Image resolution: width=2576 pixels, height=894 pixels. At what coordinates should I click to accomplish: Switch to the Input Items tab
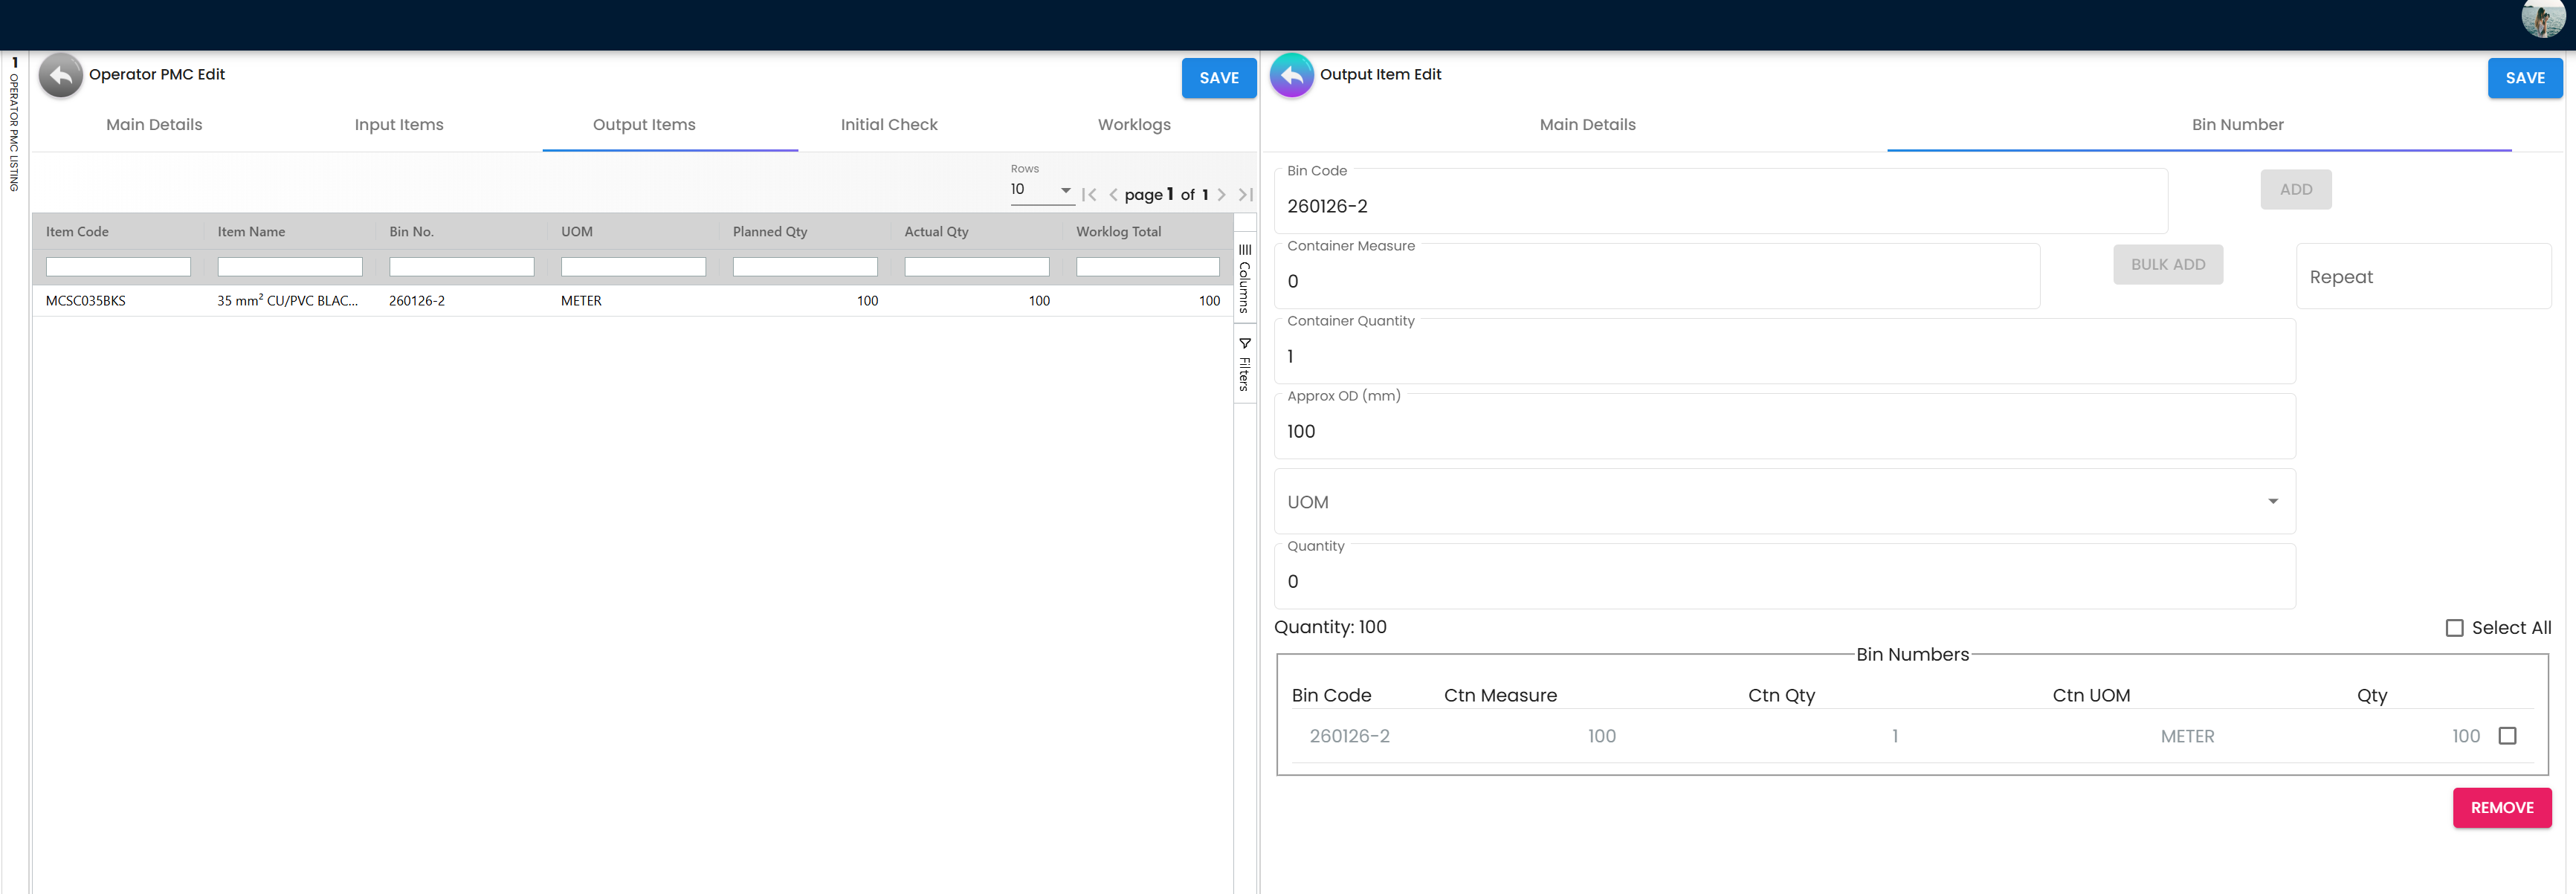398,125
